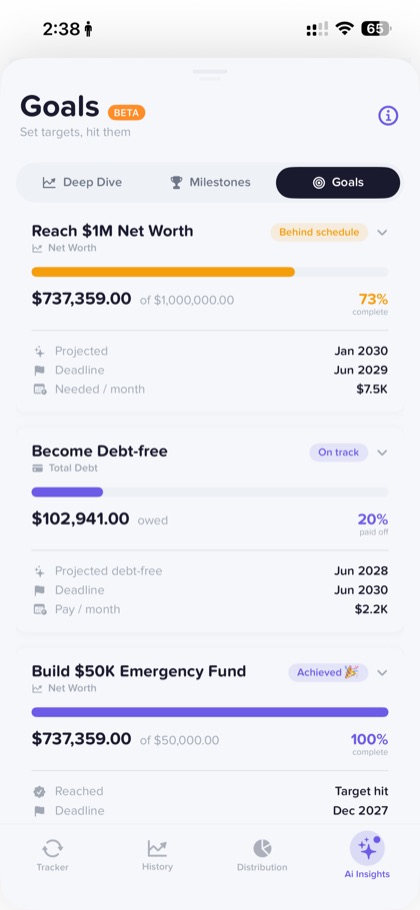Tap the Wi-Fi status icon
The width and height of the screenshot is (420, 910).
tap(345, 28)
